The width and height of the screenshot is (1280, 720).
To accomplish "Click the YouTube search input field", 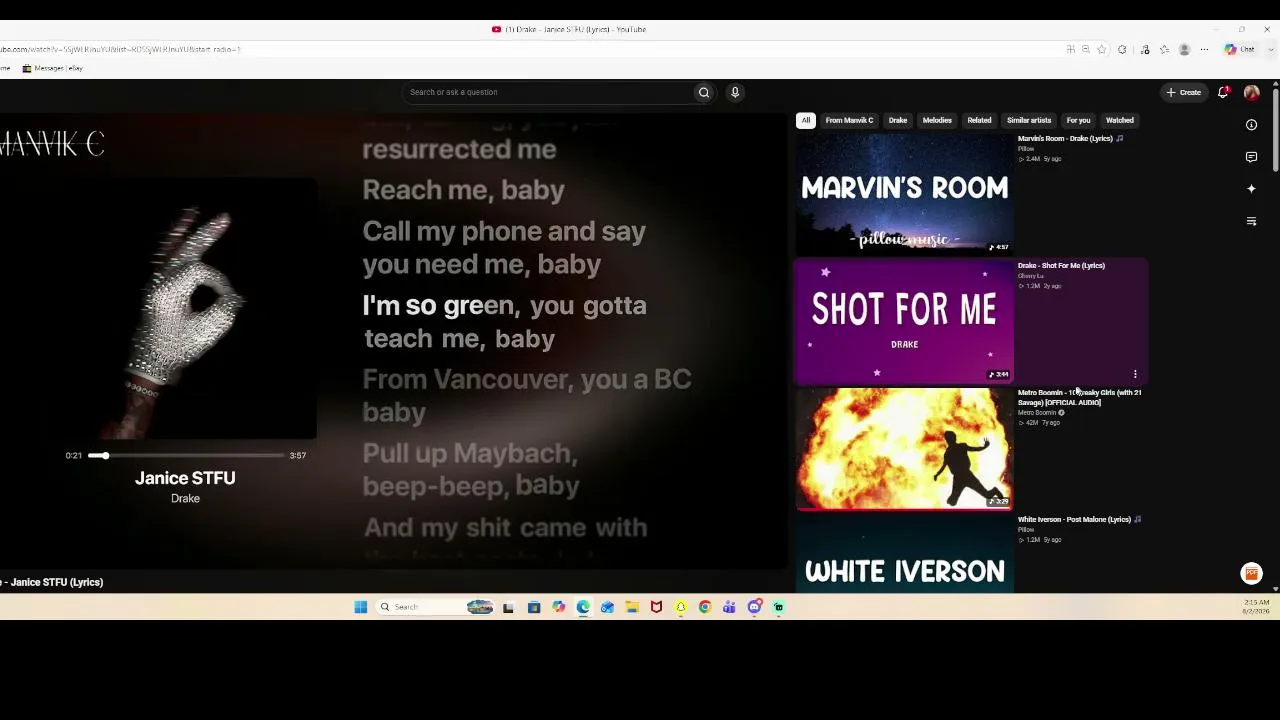I will (548, 92).
